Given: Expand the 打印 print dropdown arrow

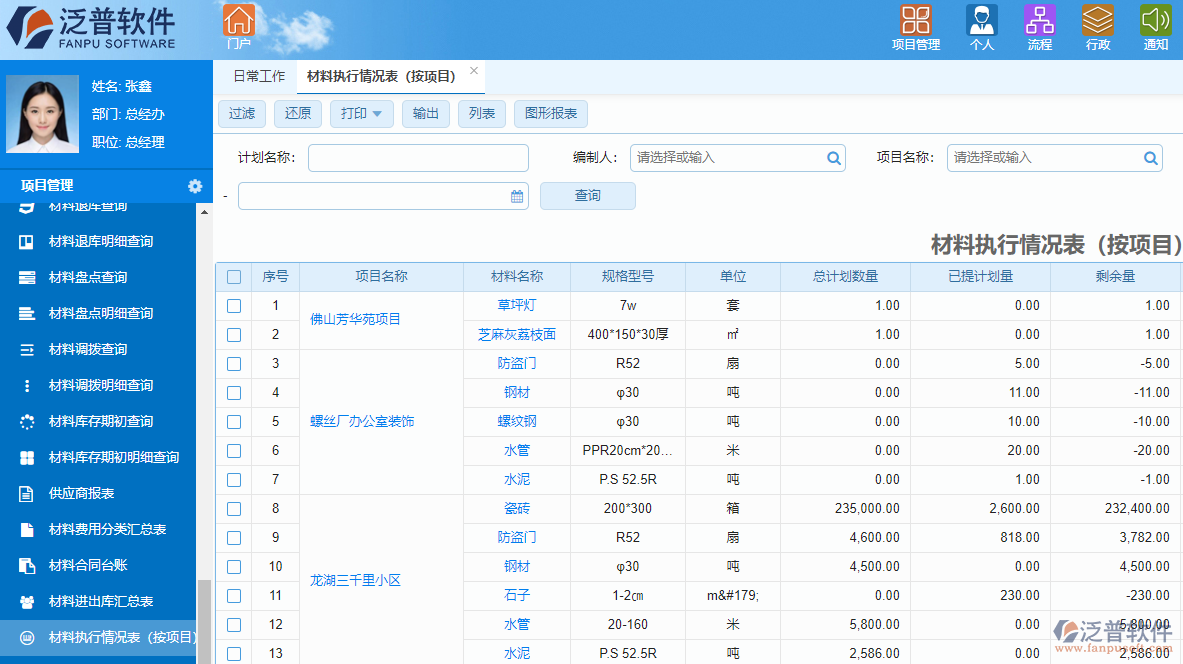Looking at the screenshot, I should click(377, 113).
